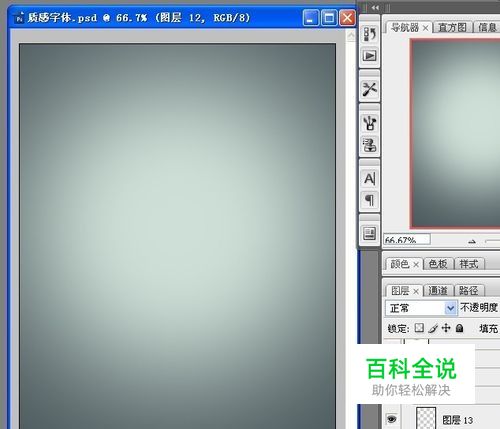Open the Paragraph panel icon
500x429 pixels.
[x=370, y=200]
